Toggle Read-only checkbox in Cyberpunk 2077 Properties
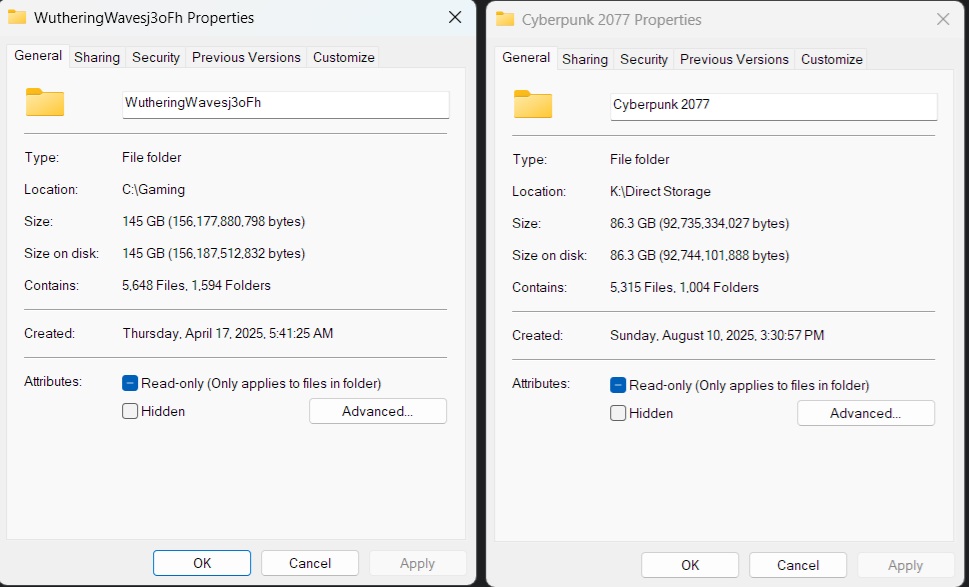This screenshot has height=587, width=969. [x=618, y=385]
